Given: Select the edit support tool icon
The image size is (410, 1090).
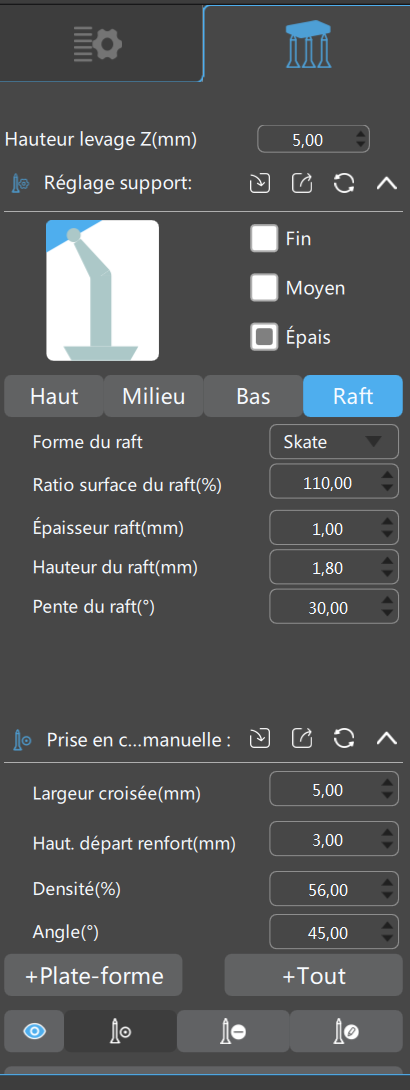Looking at the screenshot, I should 346,1031.
